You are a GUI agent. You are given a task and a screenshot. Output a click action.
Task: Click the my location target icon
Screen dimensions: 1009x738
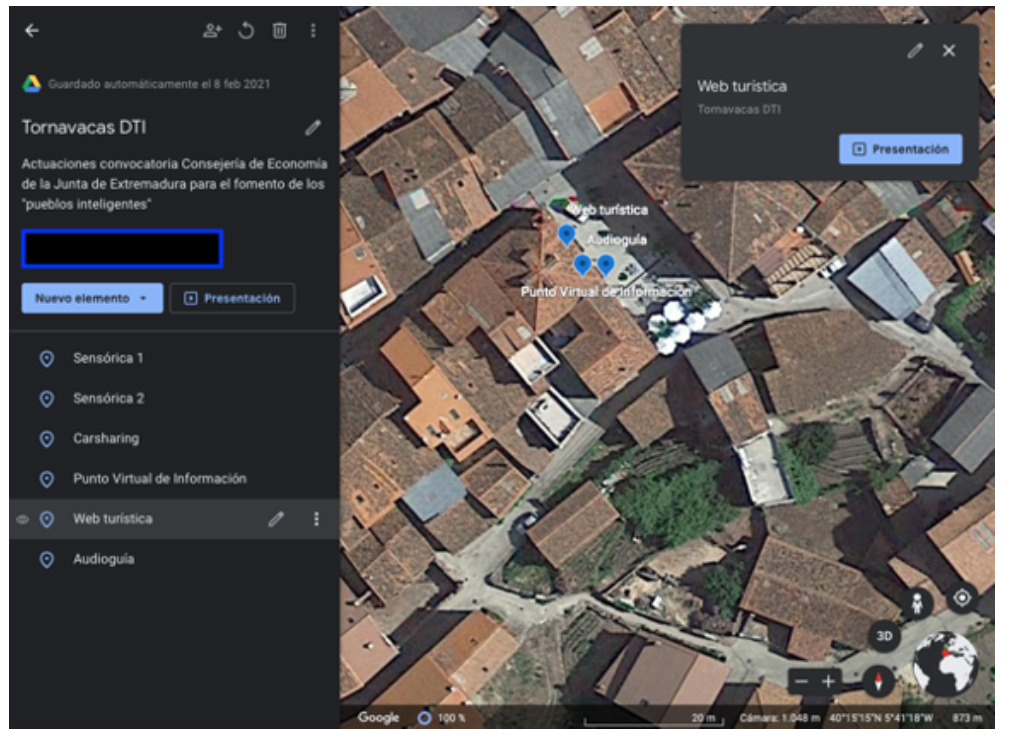(962, 598)
